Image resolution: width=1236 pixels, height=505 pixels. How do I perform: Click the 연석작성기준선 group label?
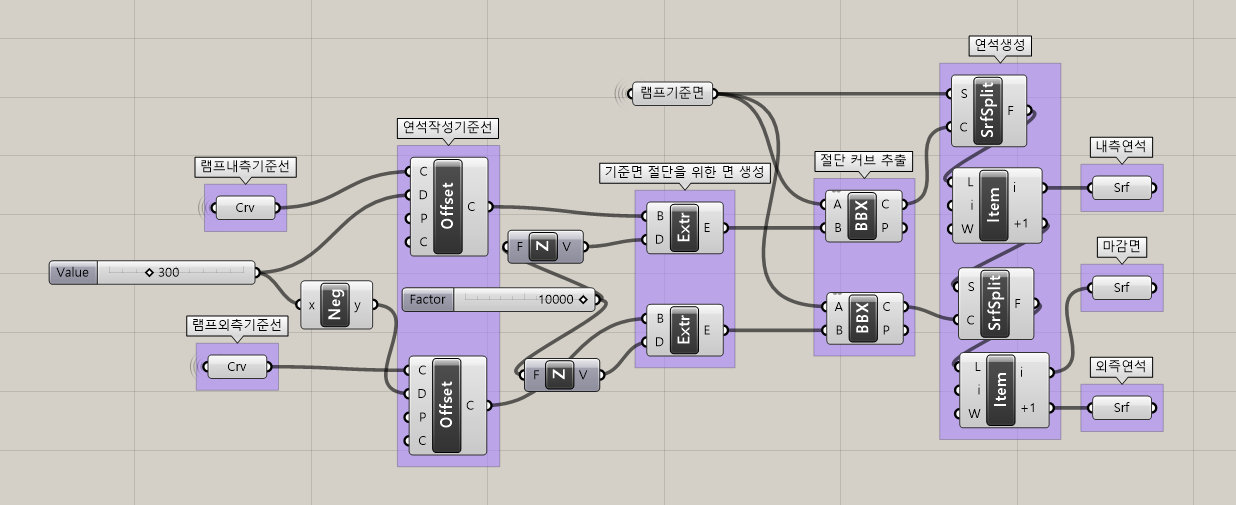click(x=449, y=128)
